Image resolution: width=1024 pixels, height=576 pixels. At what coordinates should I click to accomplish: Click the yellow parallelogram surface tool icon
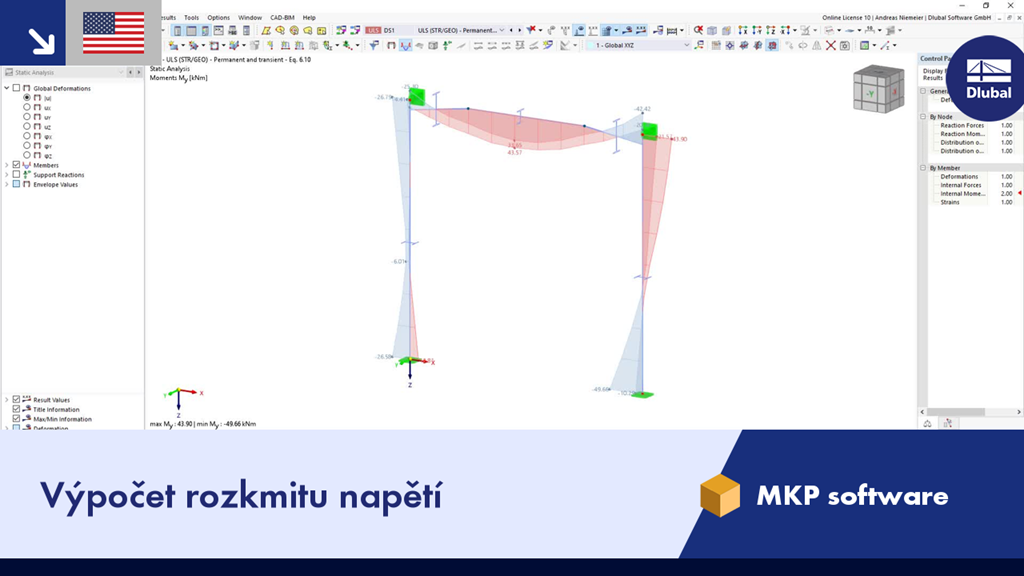(266, 30)
